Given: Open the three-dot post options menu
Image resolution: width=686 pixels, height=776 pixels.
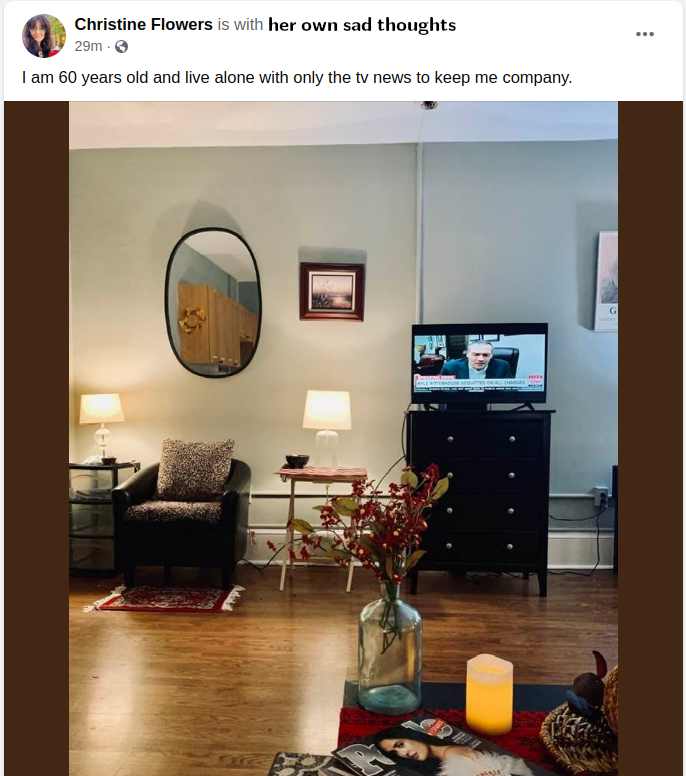Looking at the screenshot, I should (x=644, y=34).
